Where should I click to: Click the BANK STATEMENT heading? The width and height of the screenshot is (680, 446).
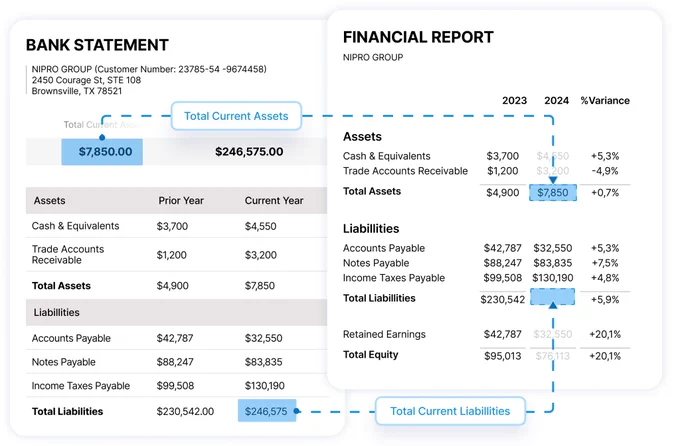point(97,45)
